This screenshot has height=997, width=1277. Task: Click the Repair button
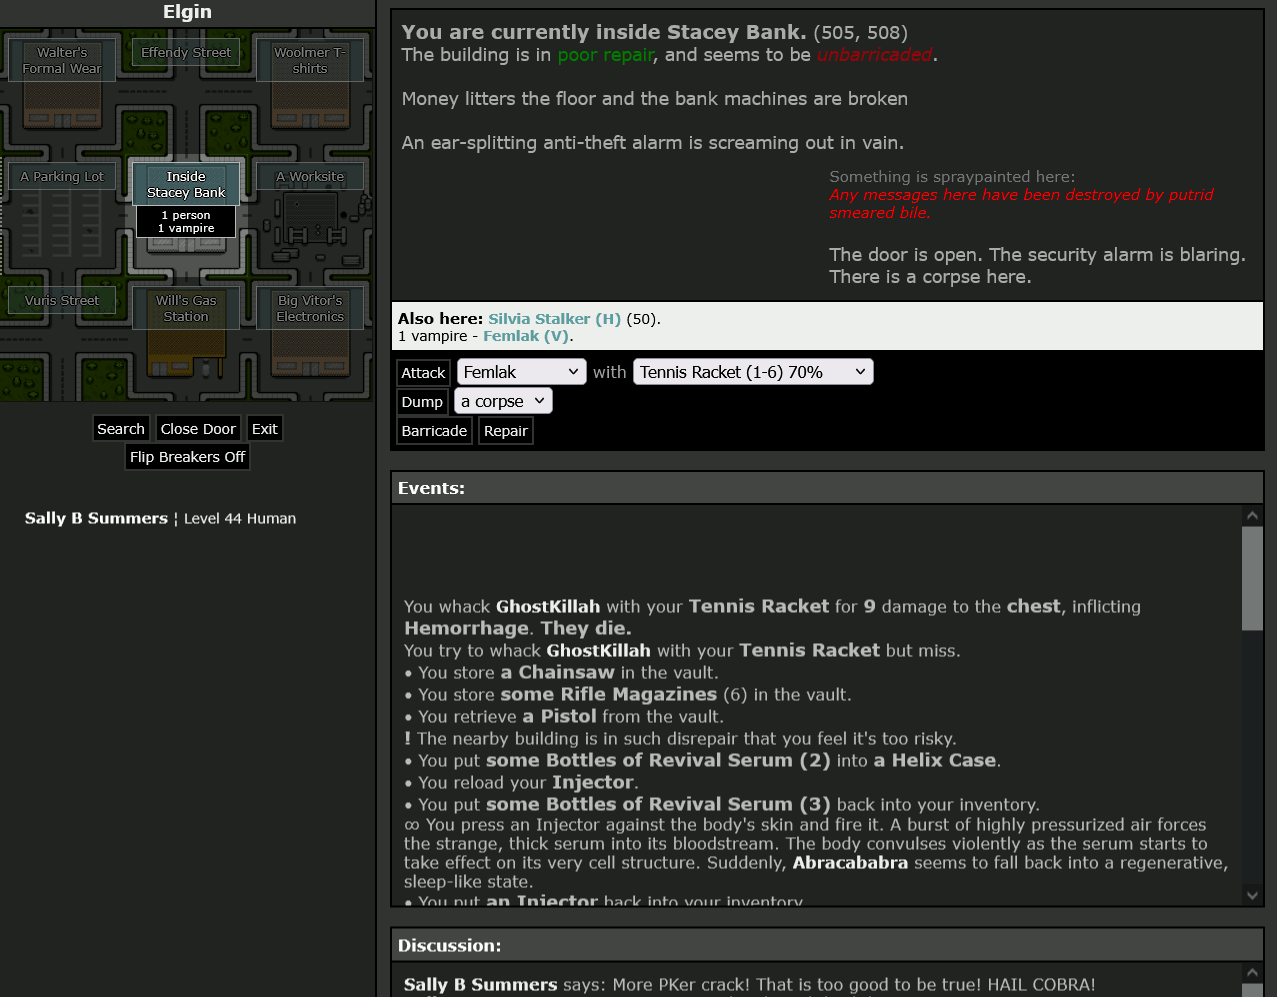[505, 431]
